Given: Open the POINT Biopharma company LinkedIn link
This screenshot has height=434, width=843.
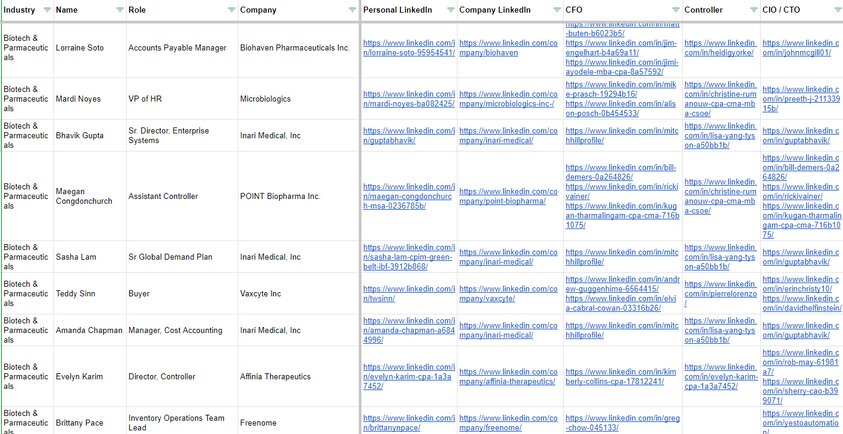Looking at the screenshot, I should coord(508,196).
